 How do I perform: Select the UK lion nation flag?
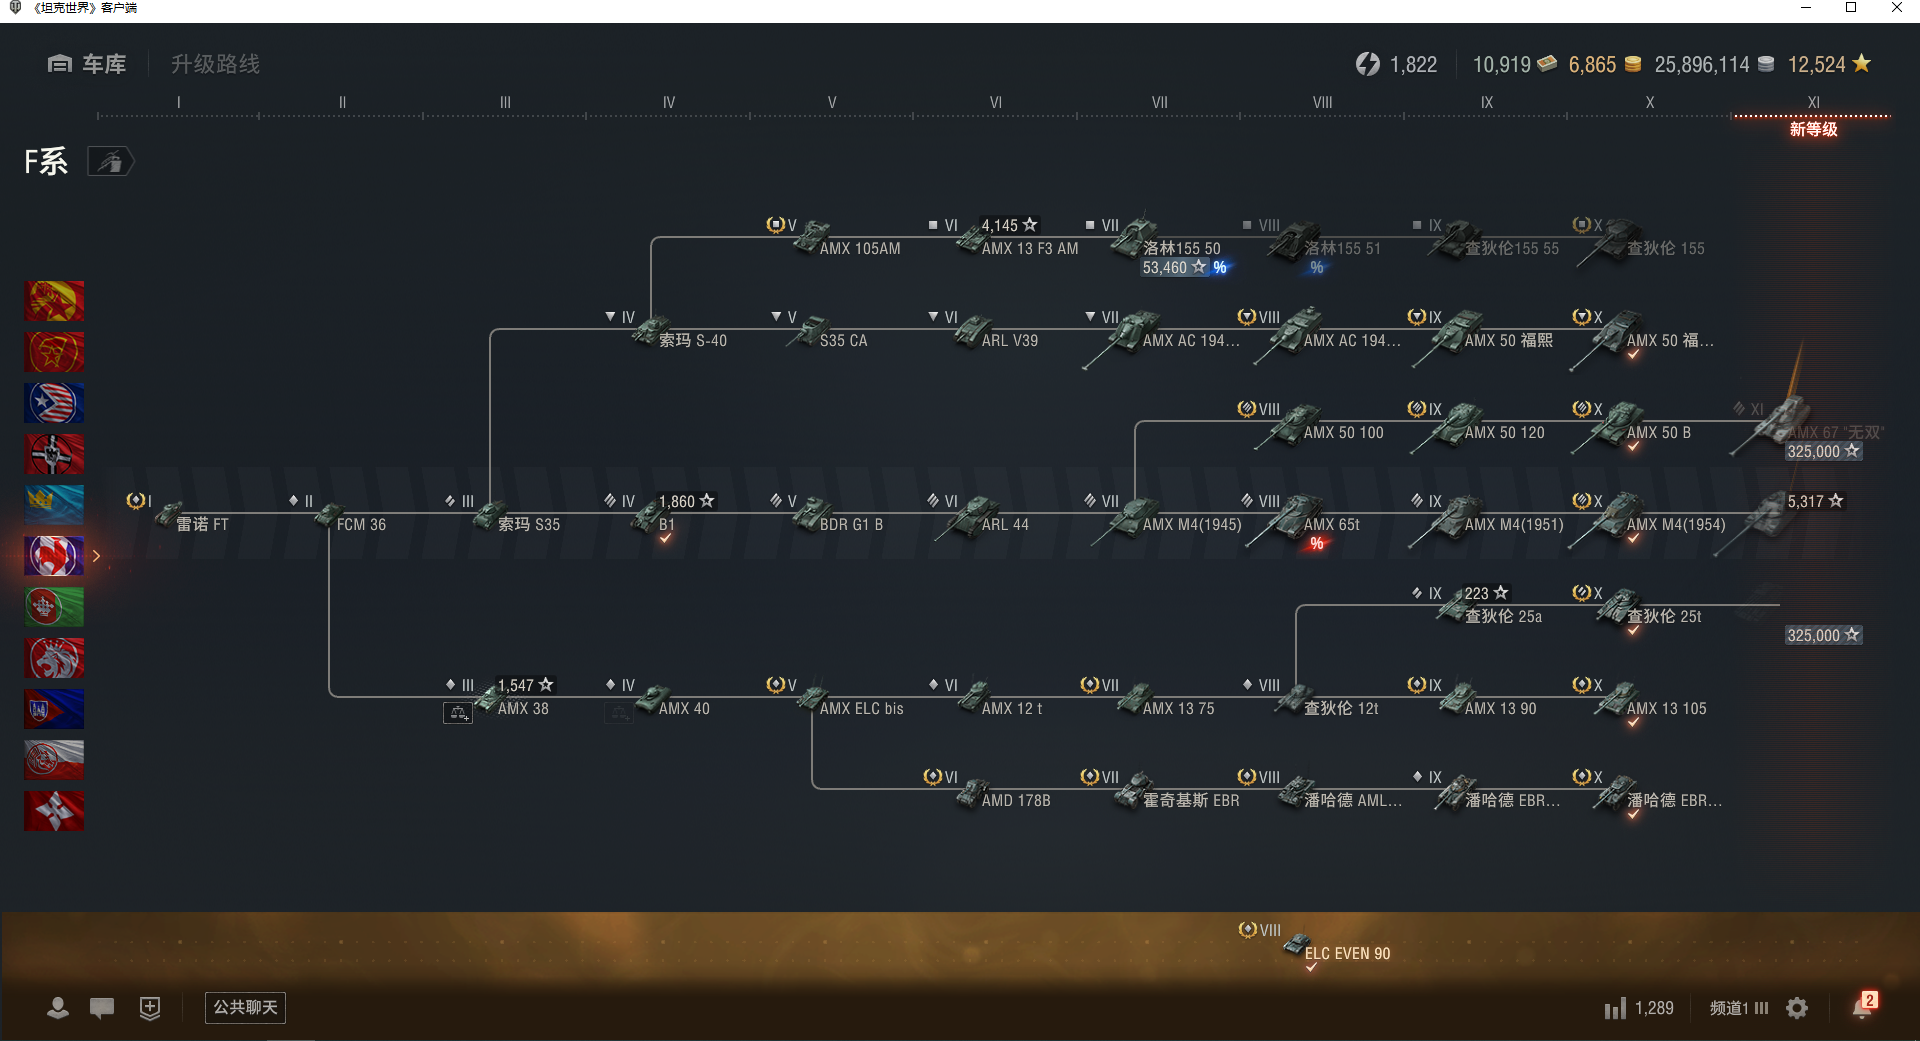(x=54, y=658)
